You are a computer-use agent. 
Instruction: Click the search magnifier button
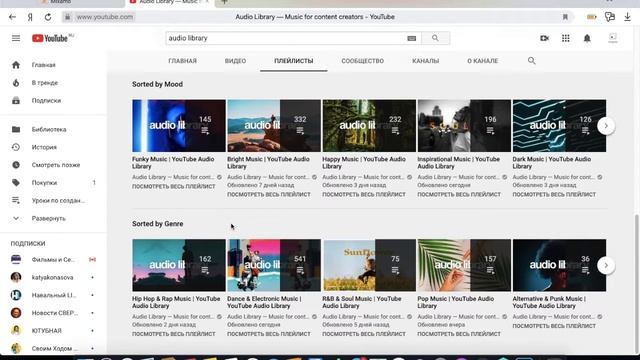coord(435,38)
